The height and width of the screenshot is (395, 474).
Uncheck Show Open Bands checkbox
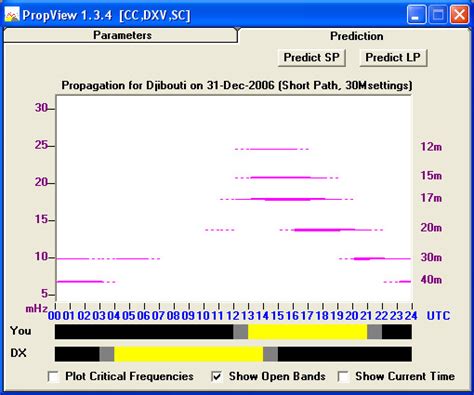click(217, 377)
